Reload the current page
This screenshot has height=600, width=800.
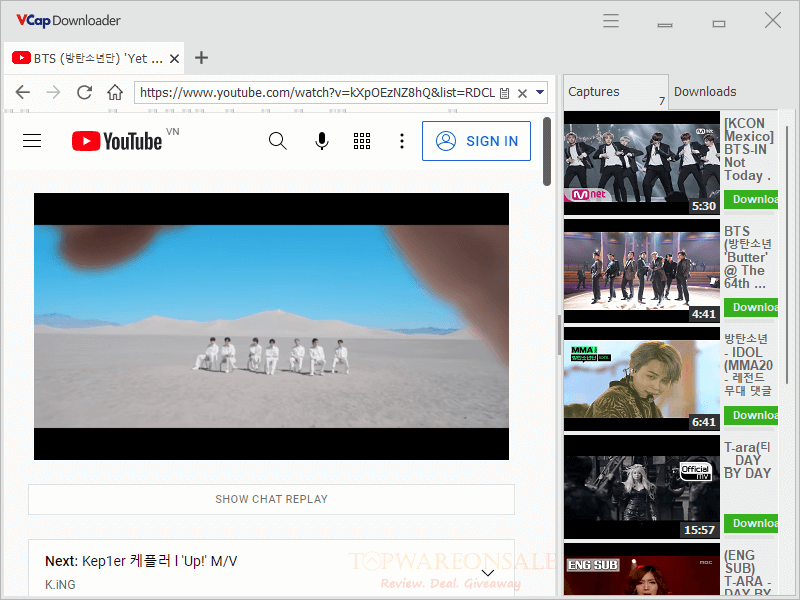(x=84, y=92)
